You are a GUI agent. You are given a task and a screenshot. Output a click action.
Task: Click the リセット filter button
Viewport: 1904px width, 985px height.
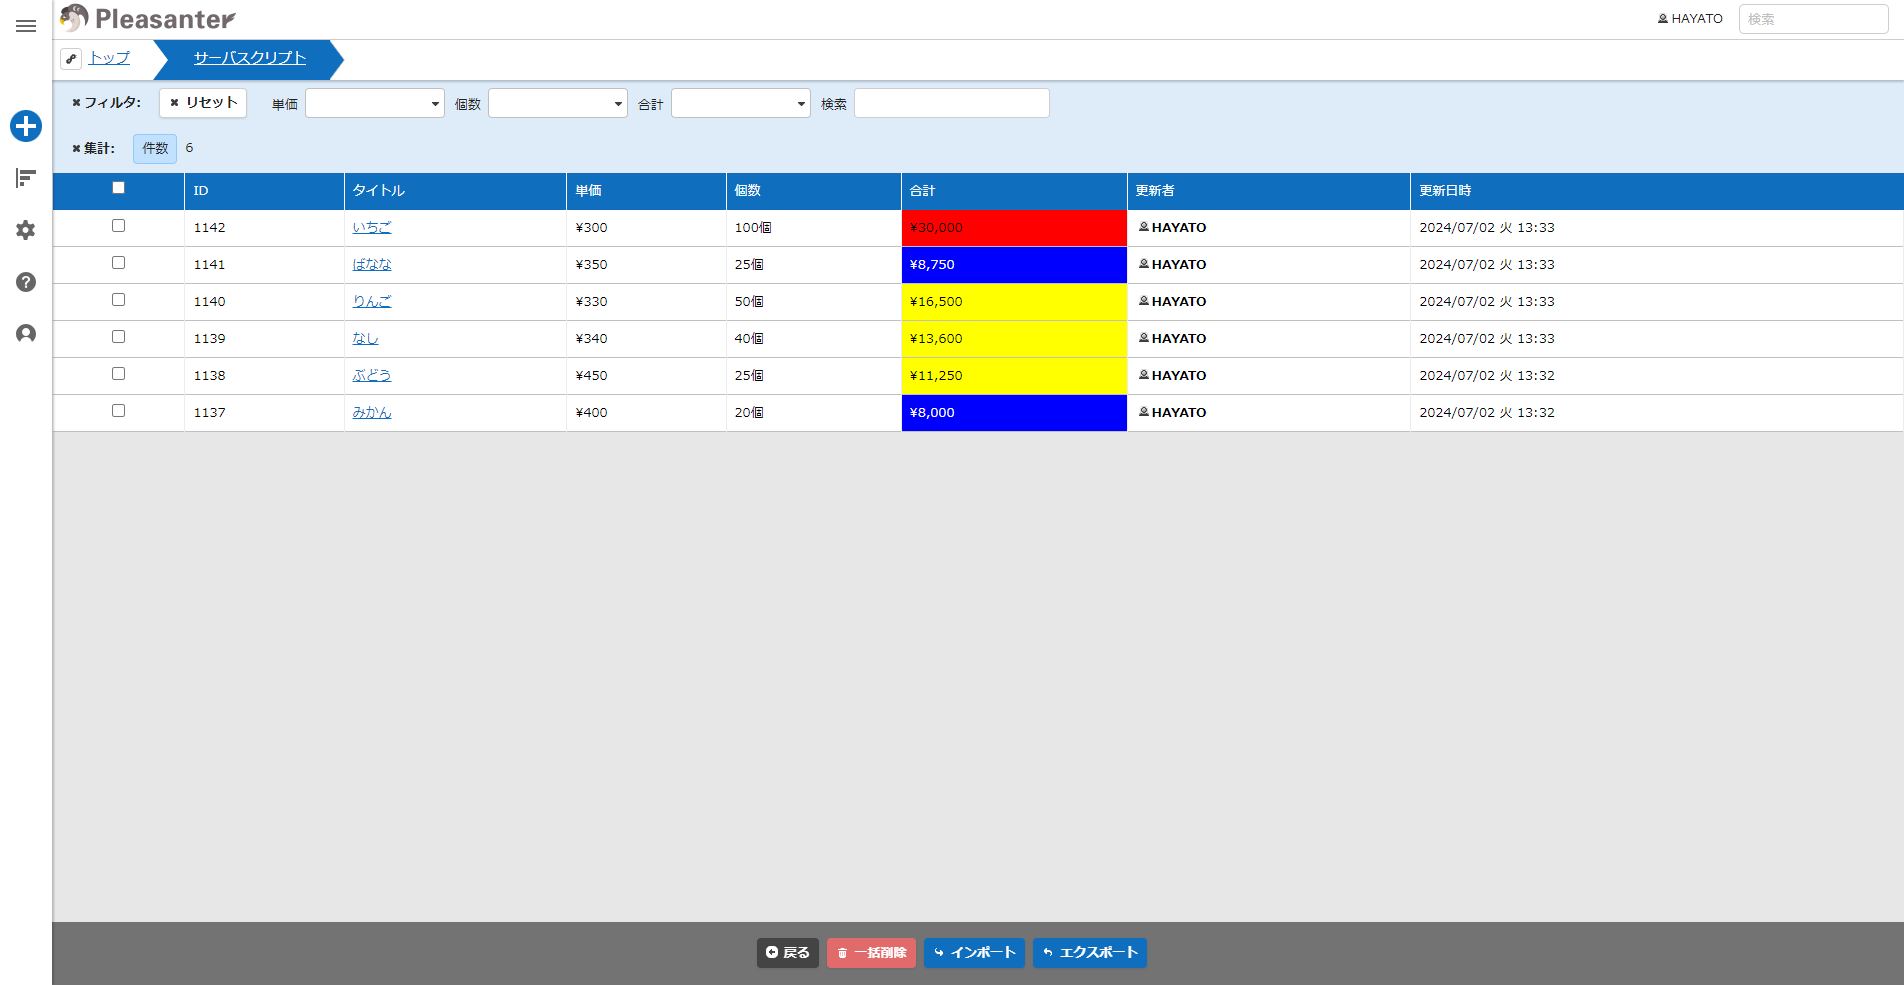click(203, 103)
